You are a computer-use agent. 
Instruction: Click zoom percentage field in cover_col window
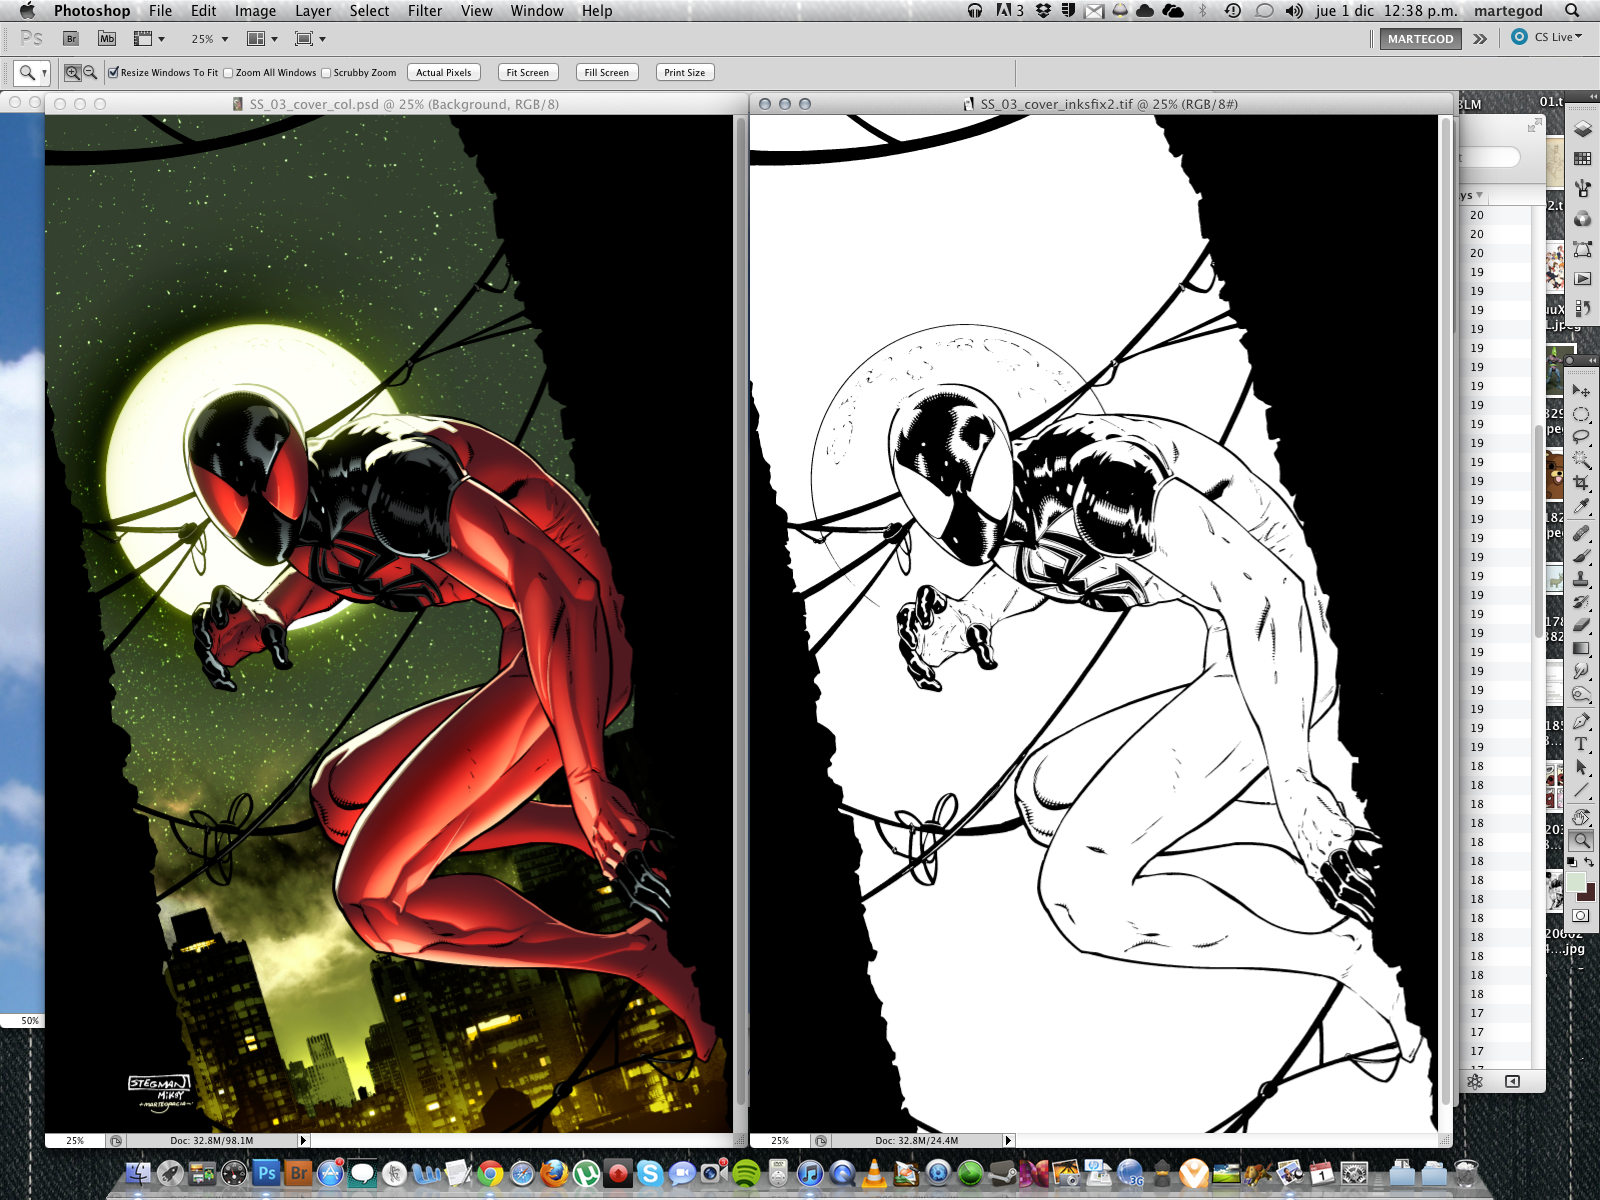[x=75, y=1140]
